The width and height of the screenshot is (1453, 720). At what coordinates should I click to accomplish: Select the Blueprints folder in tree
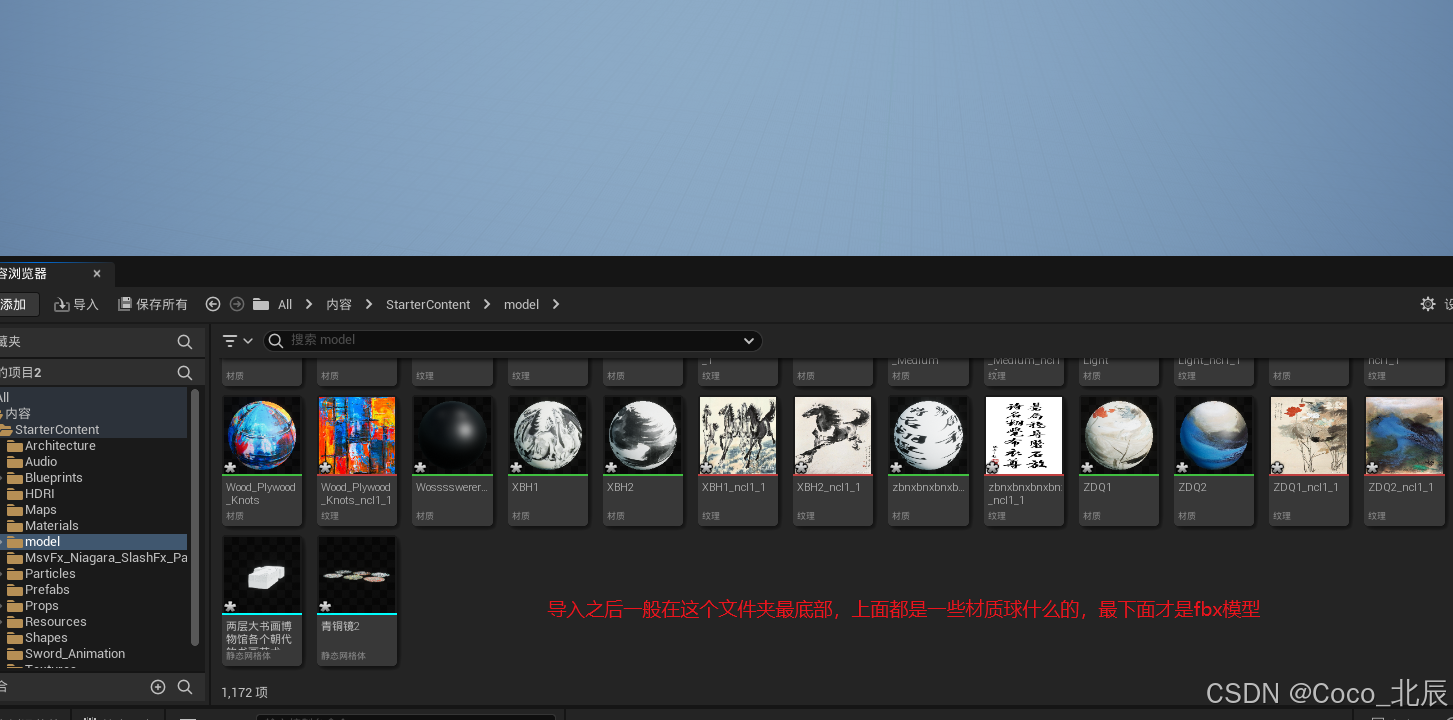[54, 478]
